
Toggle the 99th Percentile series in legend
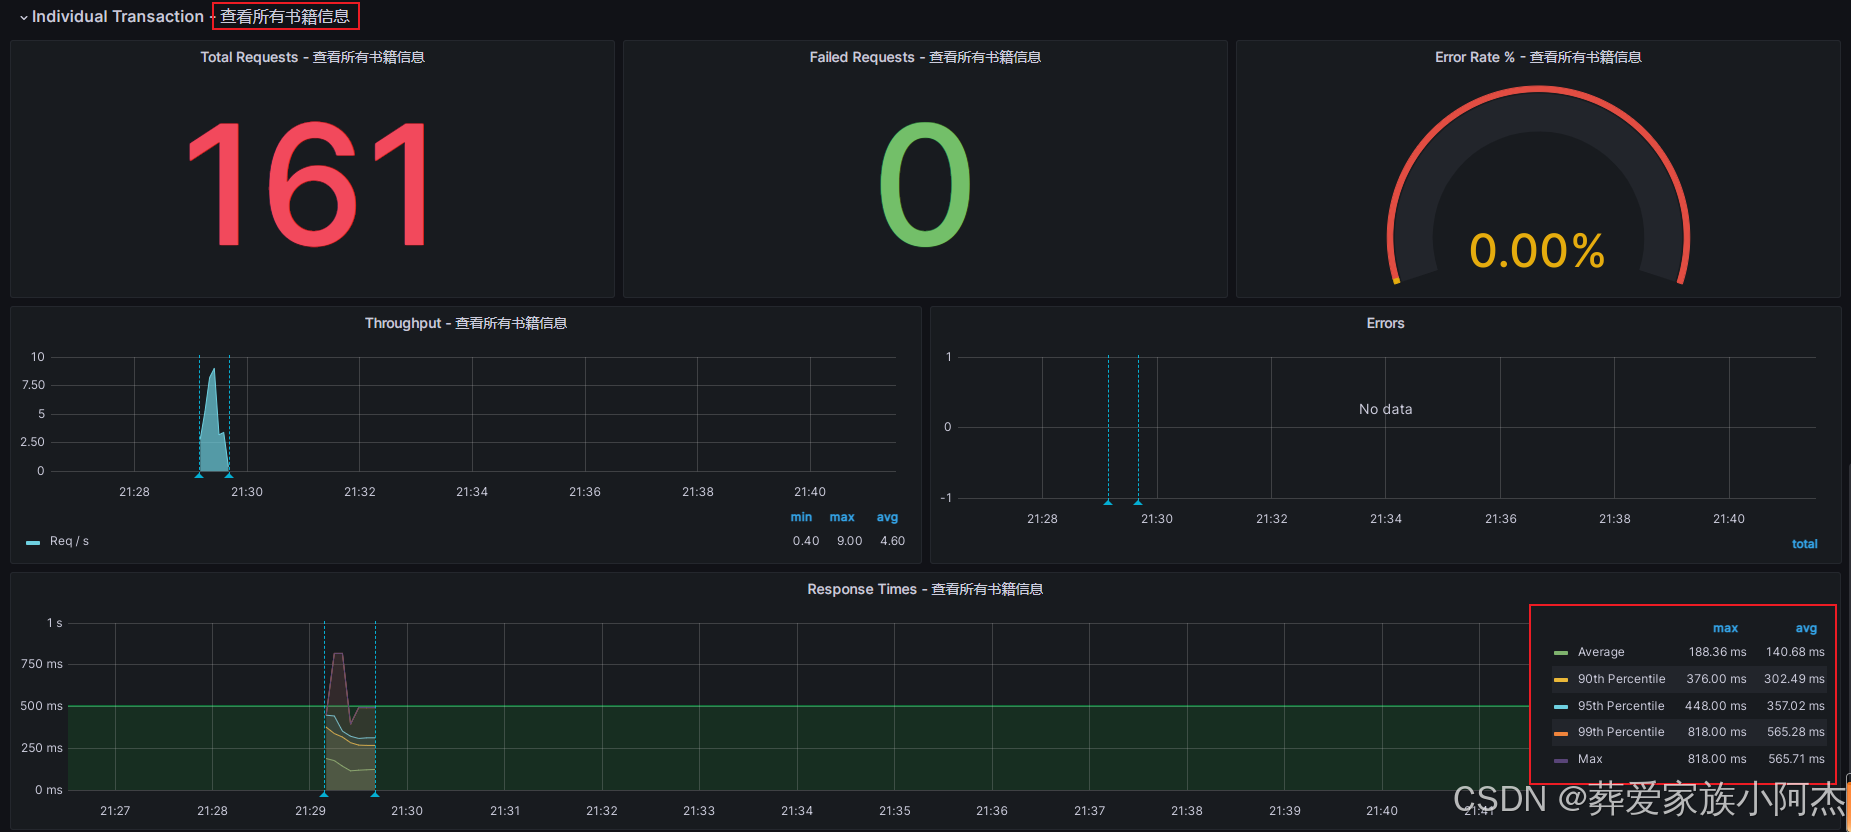pos(1621,732)
